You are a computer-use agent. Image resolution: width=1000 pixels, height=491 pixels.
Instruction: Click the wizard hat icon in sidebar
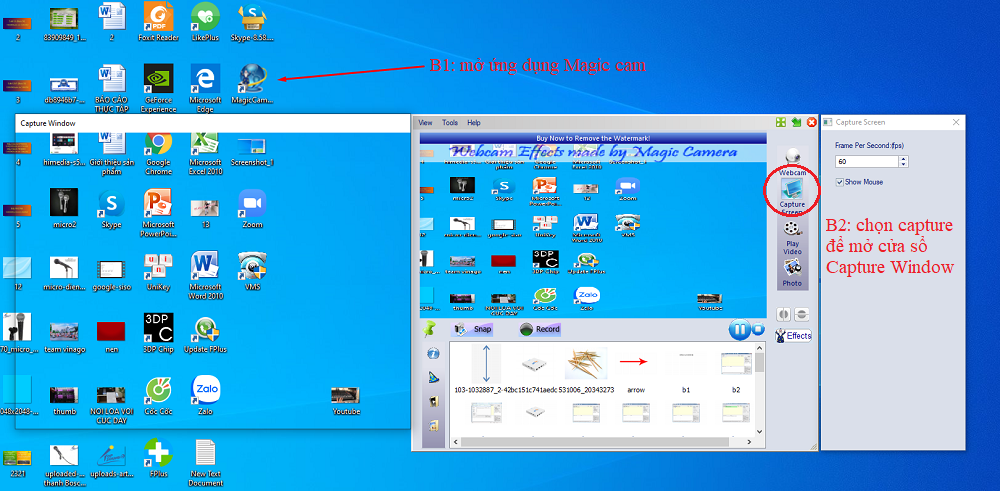[433, 377]
